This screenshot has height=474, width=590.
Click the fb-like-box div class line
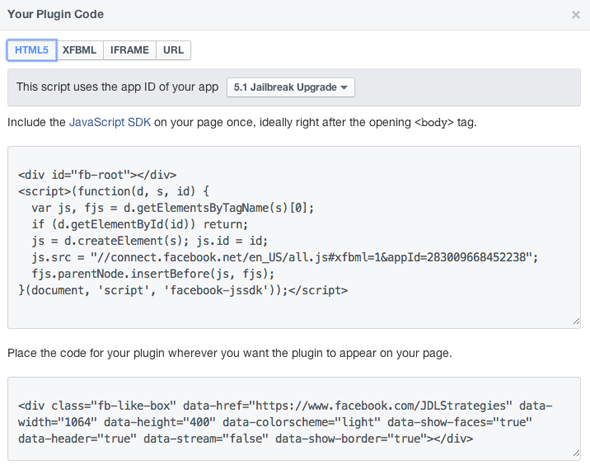285,406
